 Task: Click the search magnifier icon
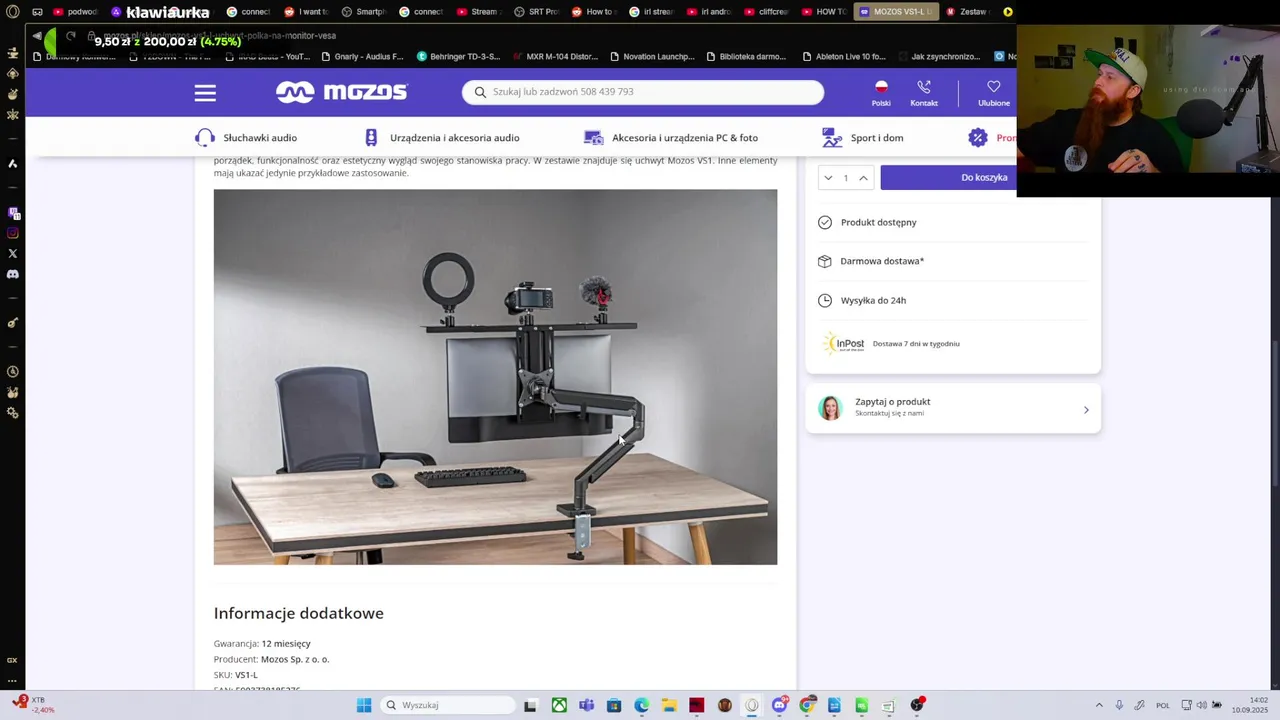(x=480, y=92)
